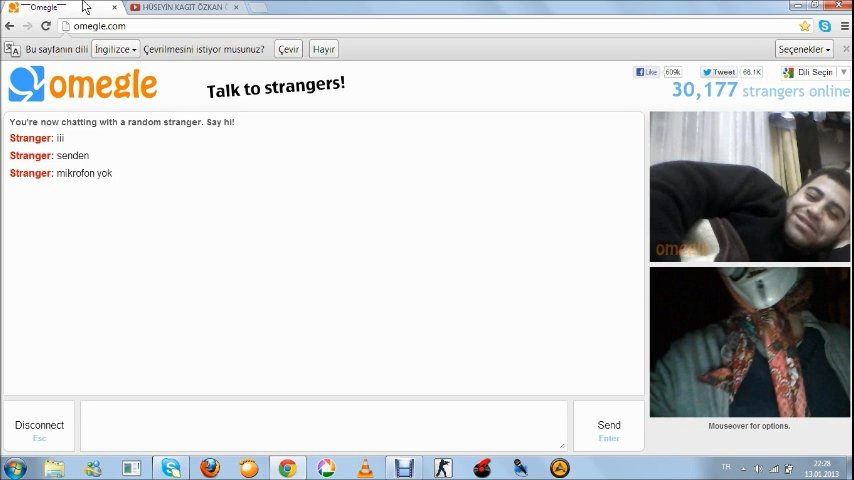Click the Çevir translate button
The height and width of the screenshot is (480, 854).
tap(289, 49)
